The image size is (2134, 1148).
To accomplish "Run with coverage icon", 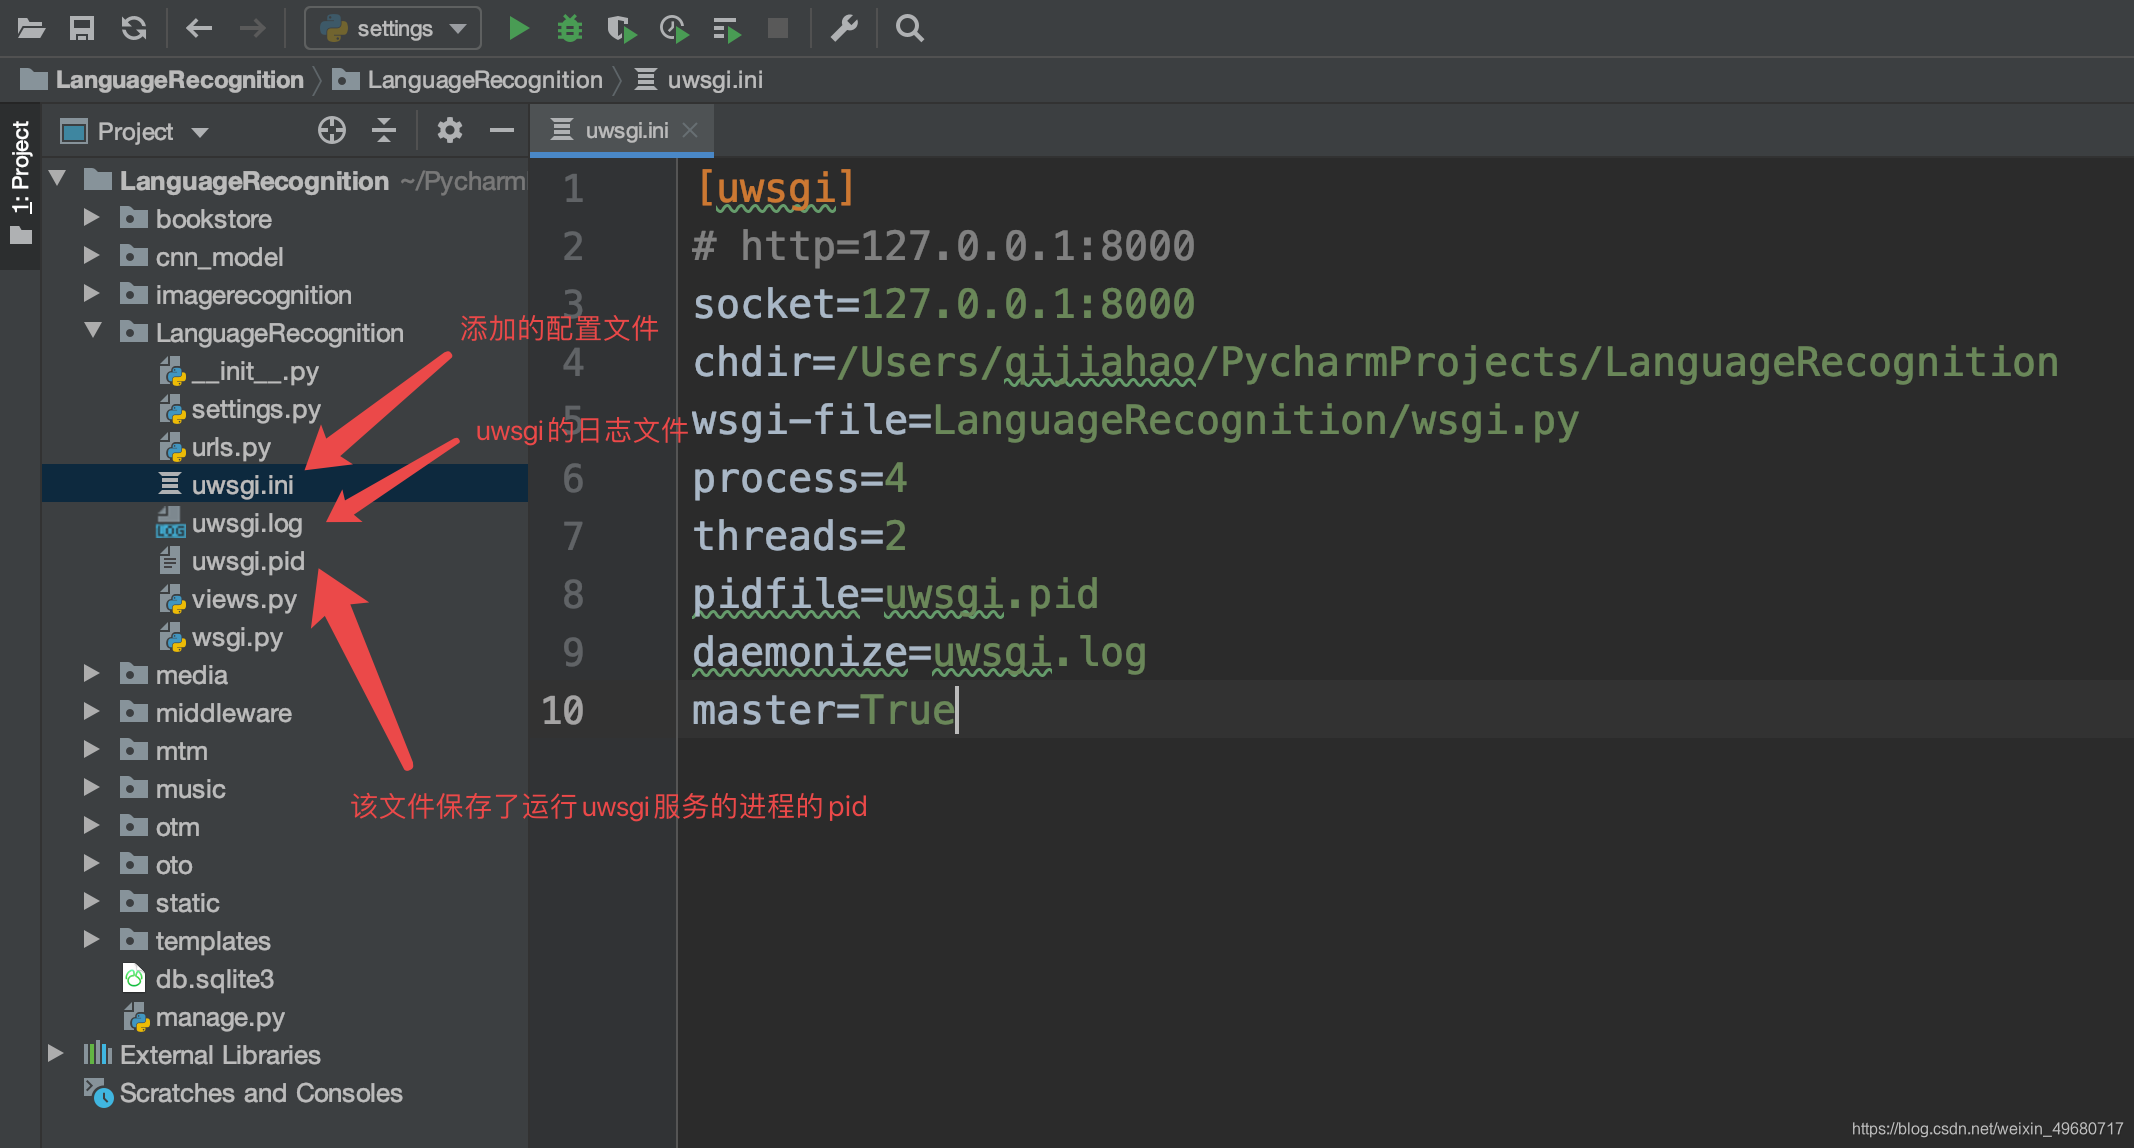I will click(621, 28).
